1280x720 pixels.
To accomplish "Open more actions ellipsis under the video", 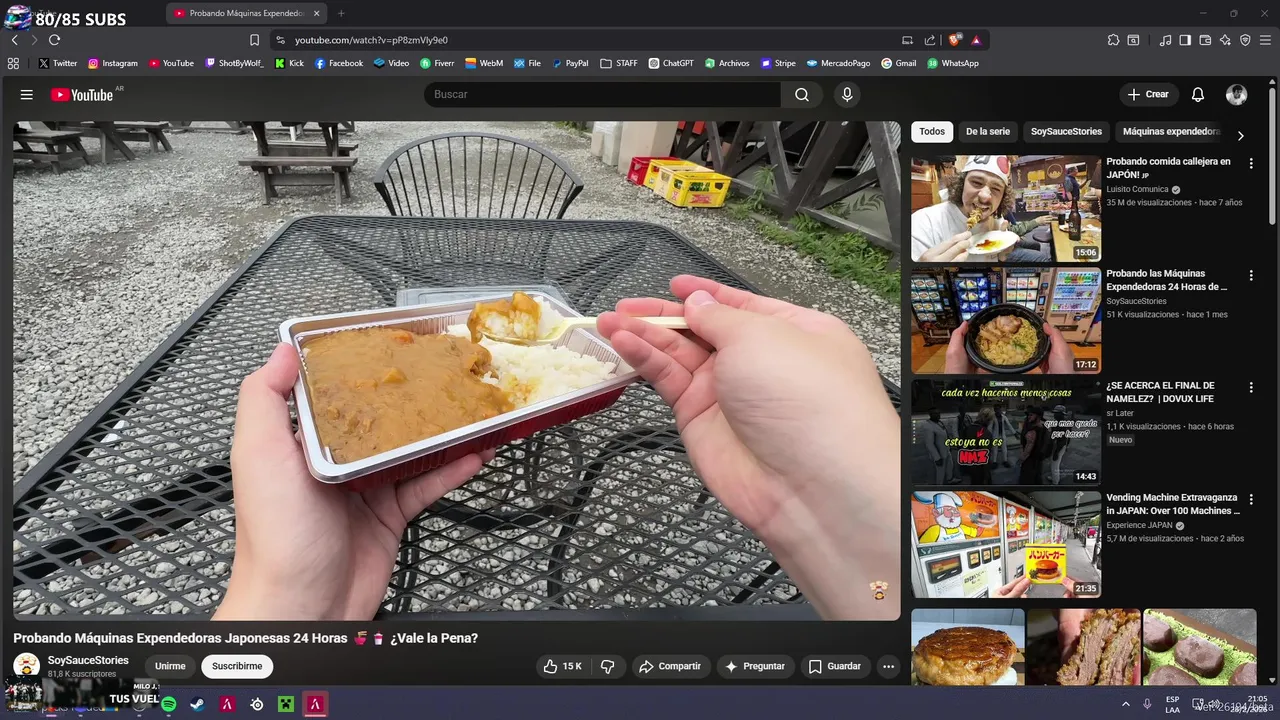I will click(x=888, y=666).
